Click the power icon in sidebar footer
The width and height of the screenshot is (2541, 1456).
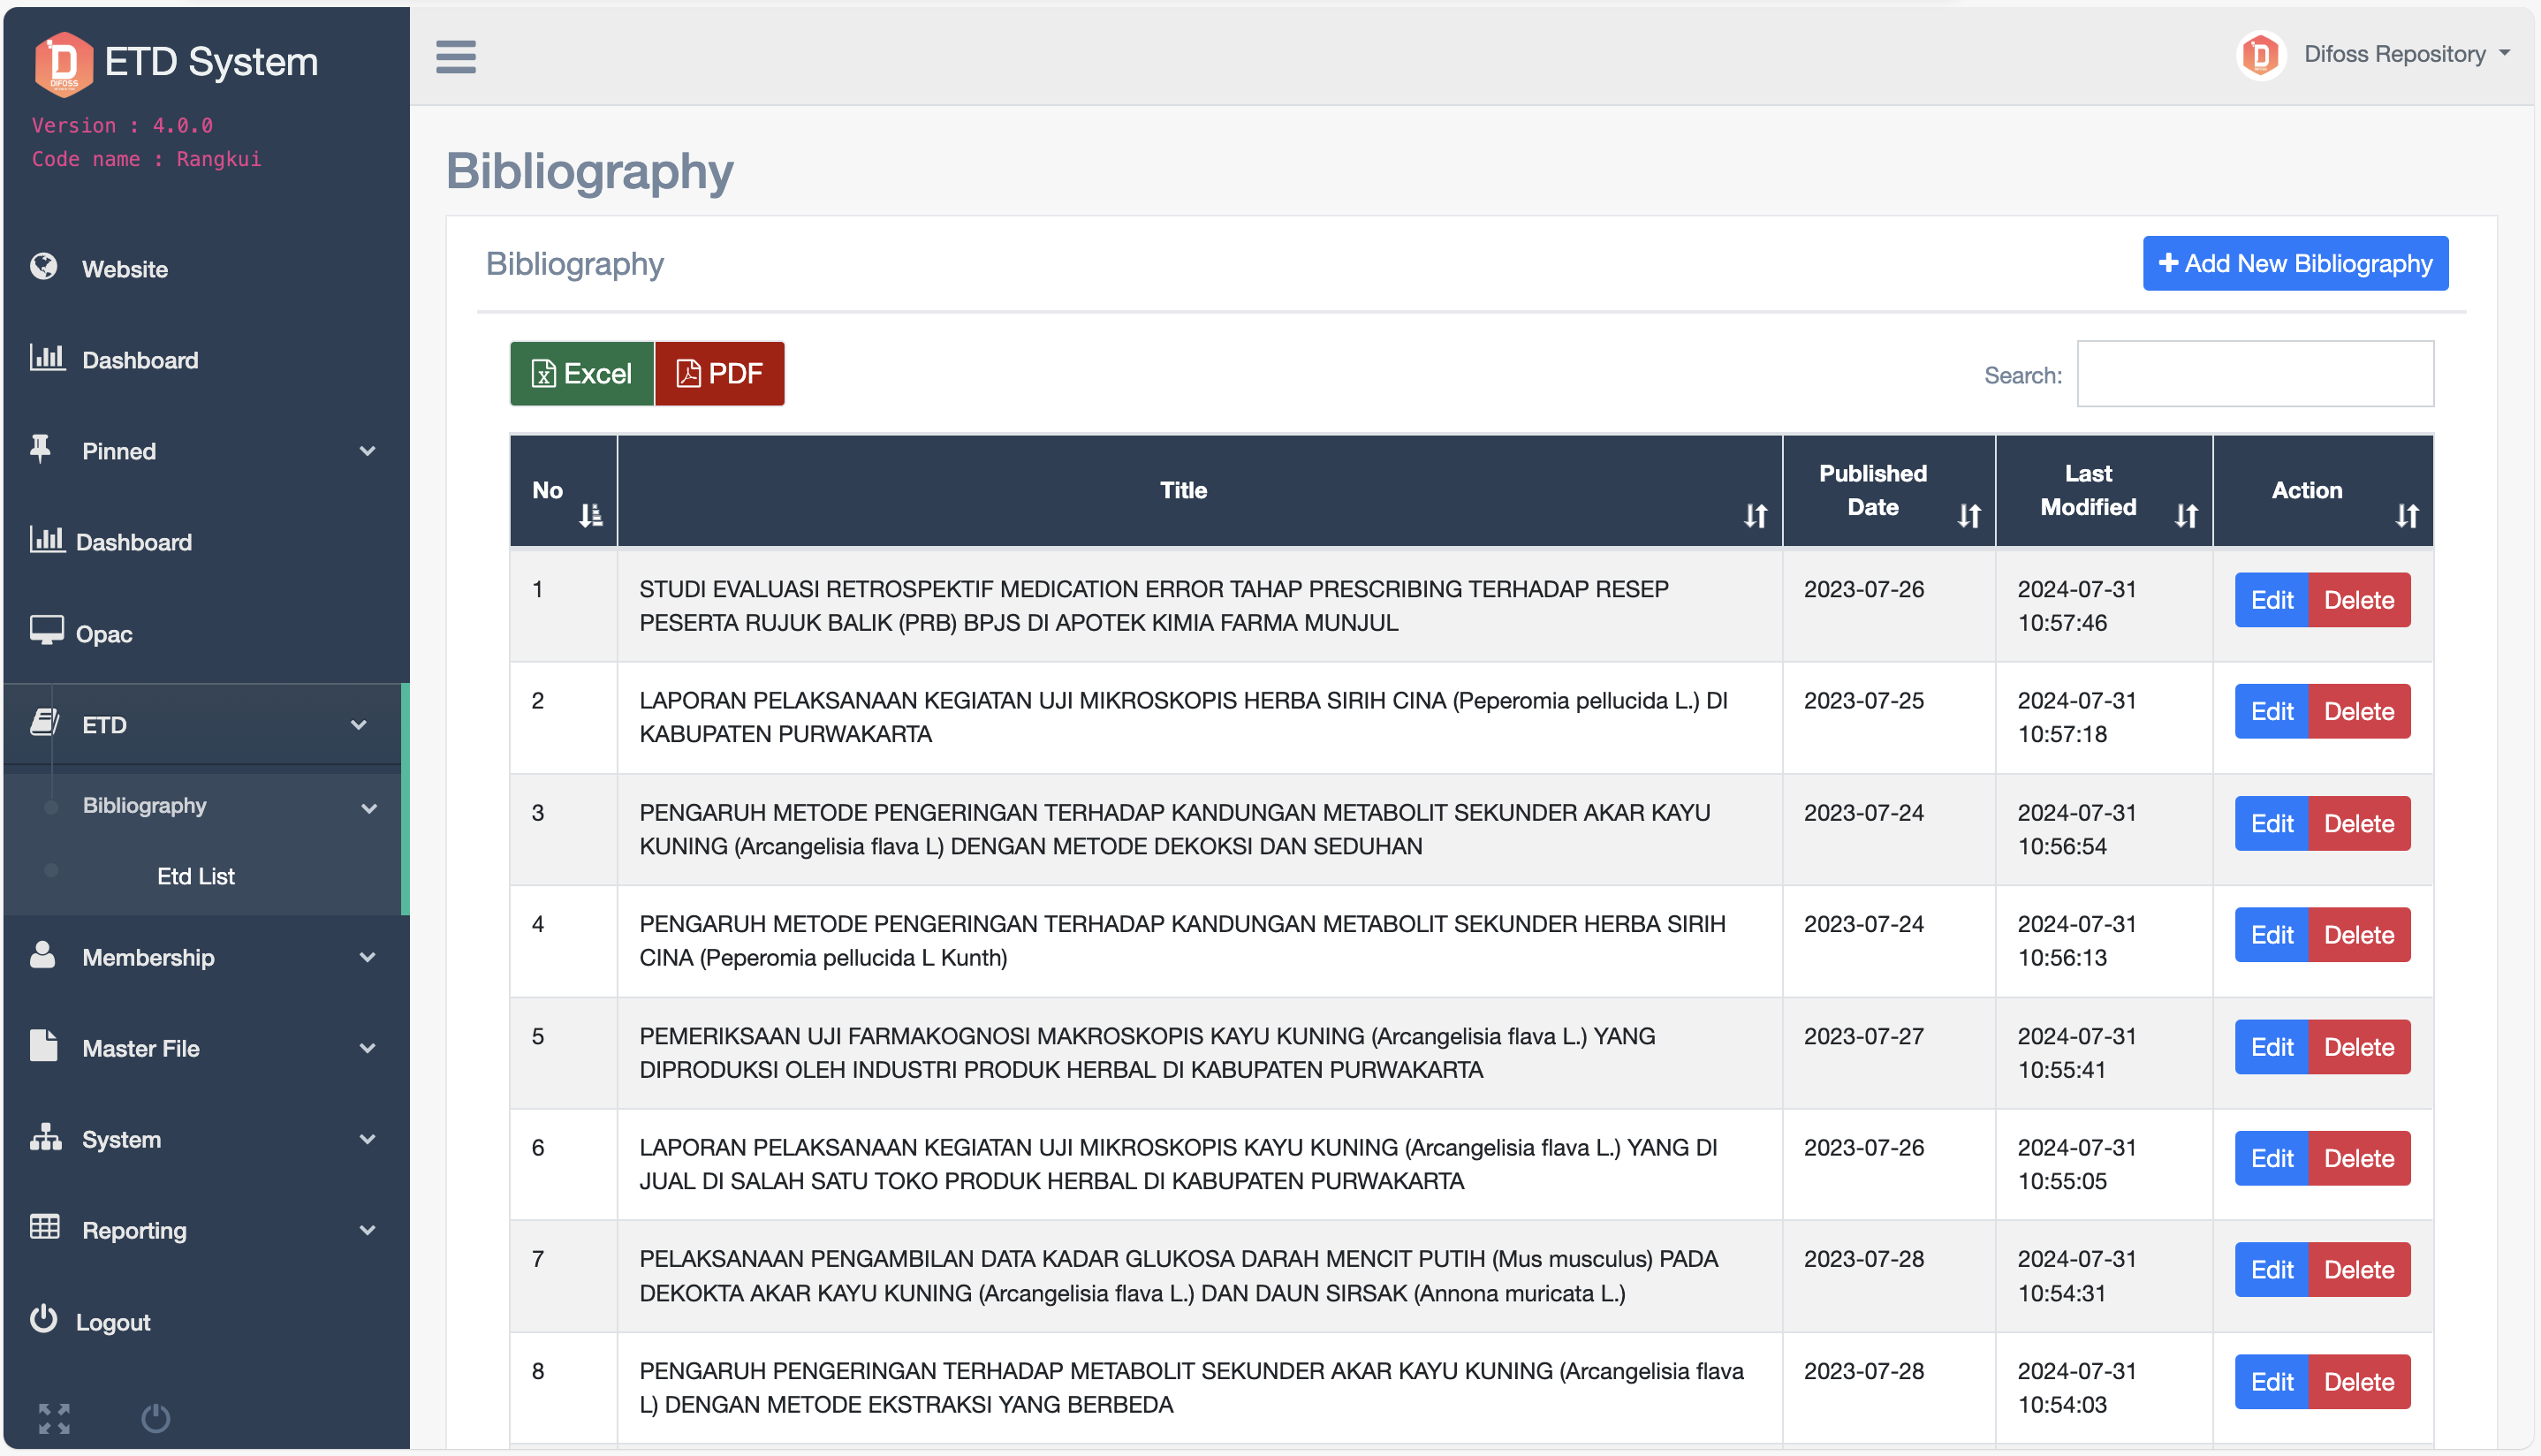(x=155, y=1417)
